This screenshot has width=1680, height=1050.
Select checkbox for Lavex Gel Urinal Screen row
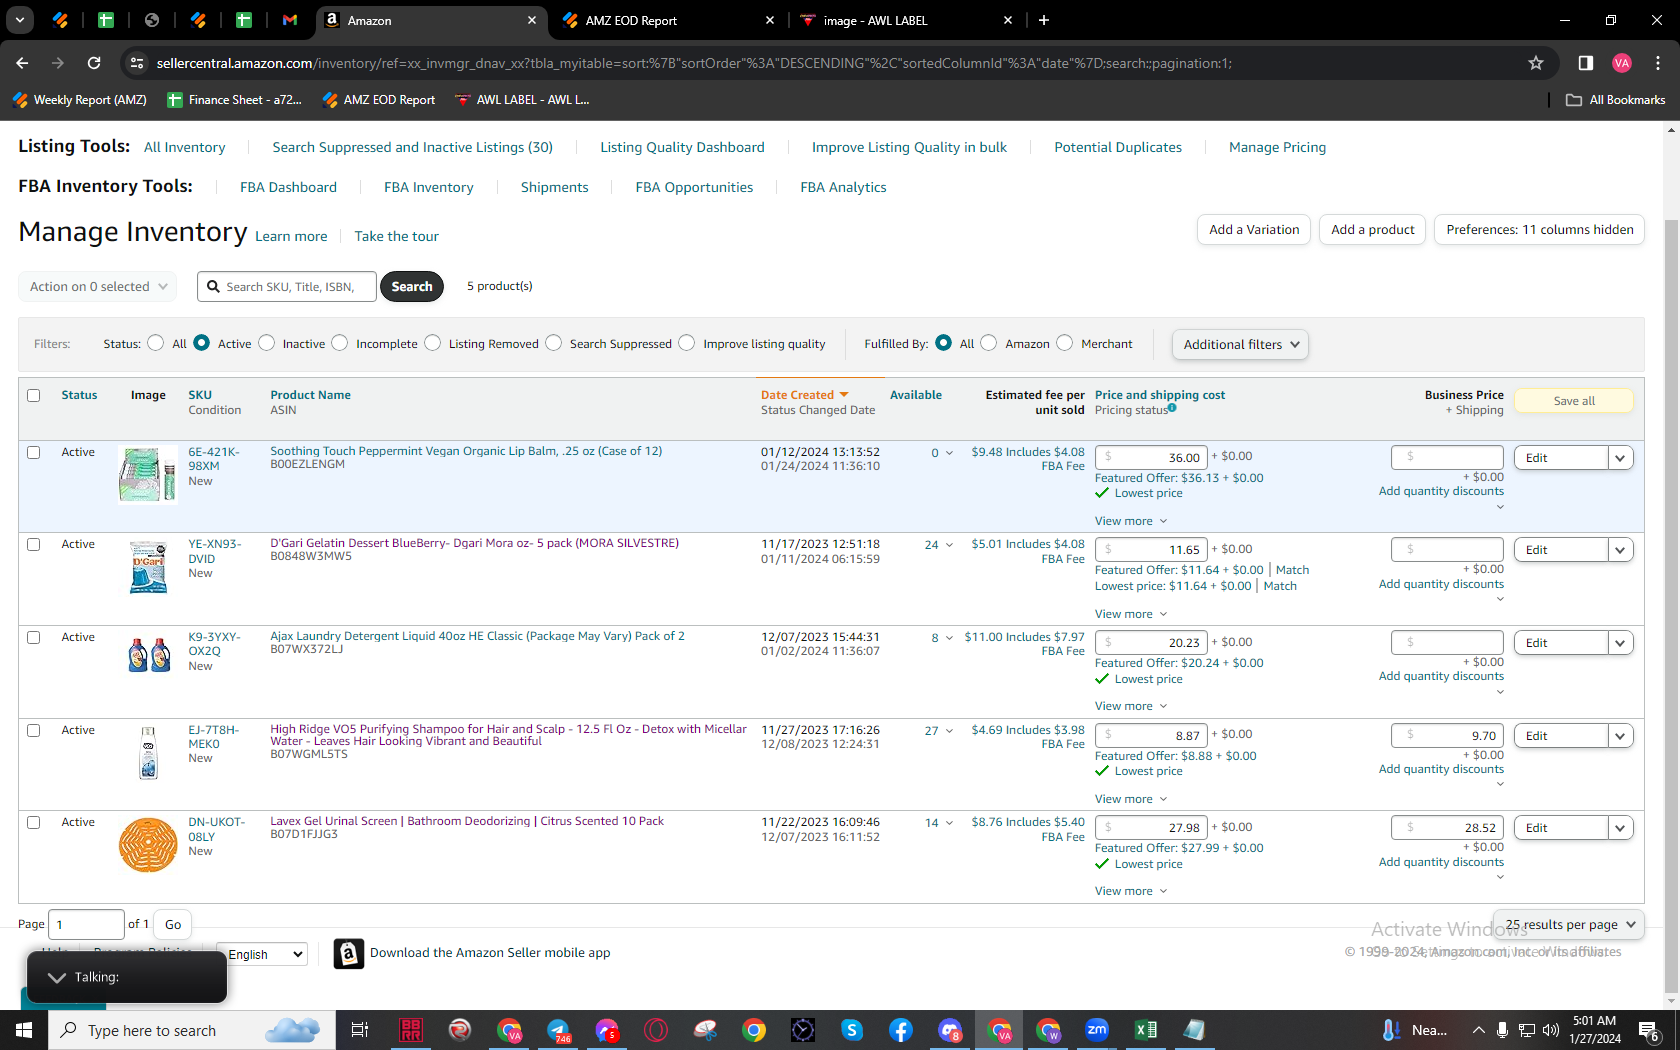(x=33, y=823)
